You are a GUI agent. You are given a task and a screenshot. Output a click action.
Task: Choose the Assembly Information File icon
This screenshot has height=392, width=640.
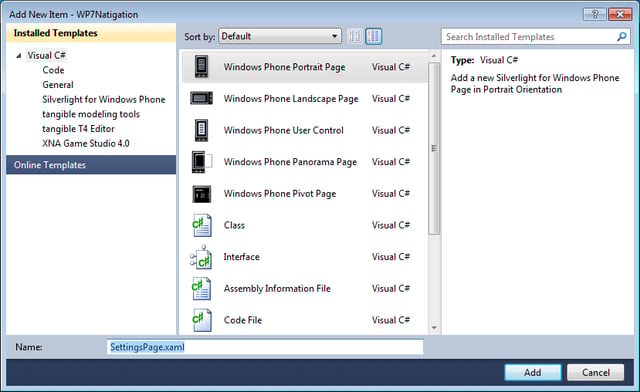point(201,289)
